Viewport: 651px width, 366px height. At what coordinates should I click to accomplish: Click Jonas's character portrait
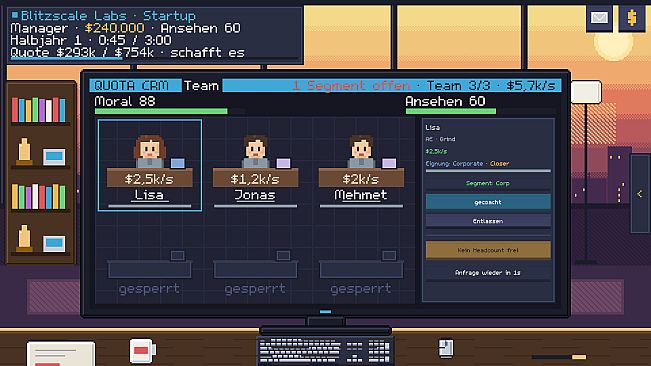point(255,151)
